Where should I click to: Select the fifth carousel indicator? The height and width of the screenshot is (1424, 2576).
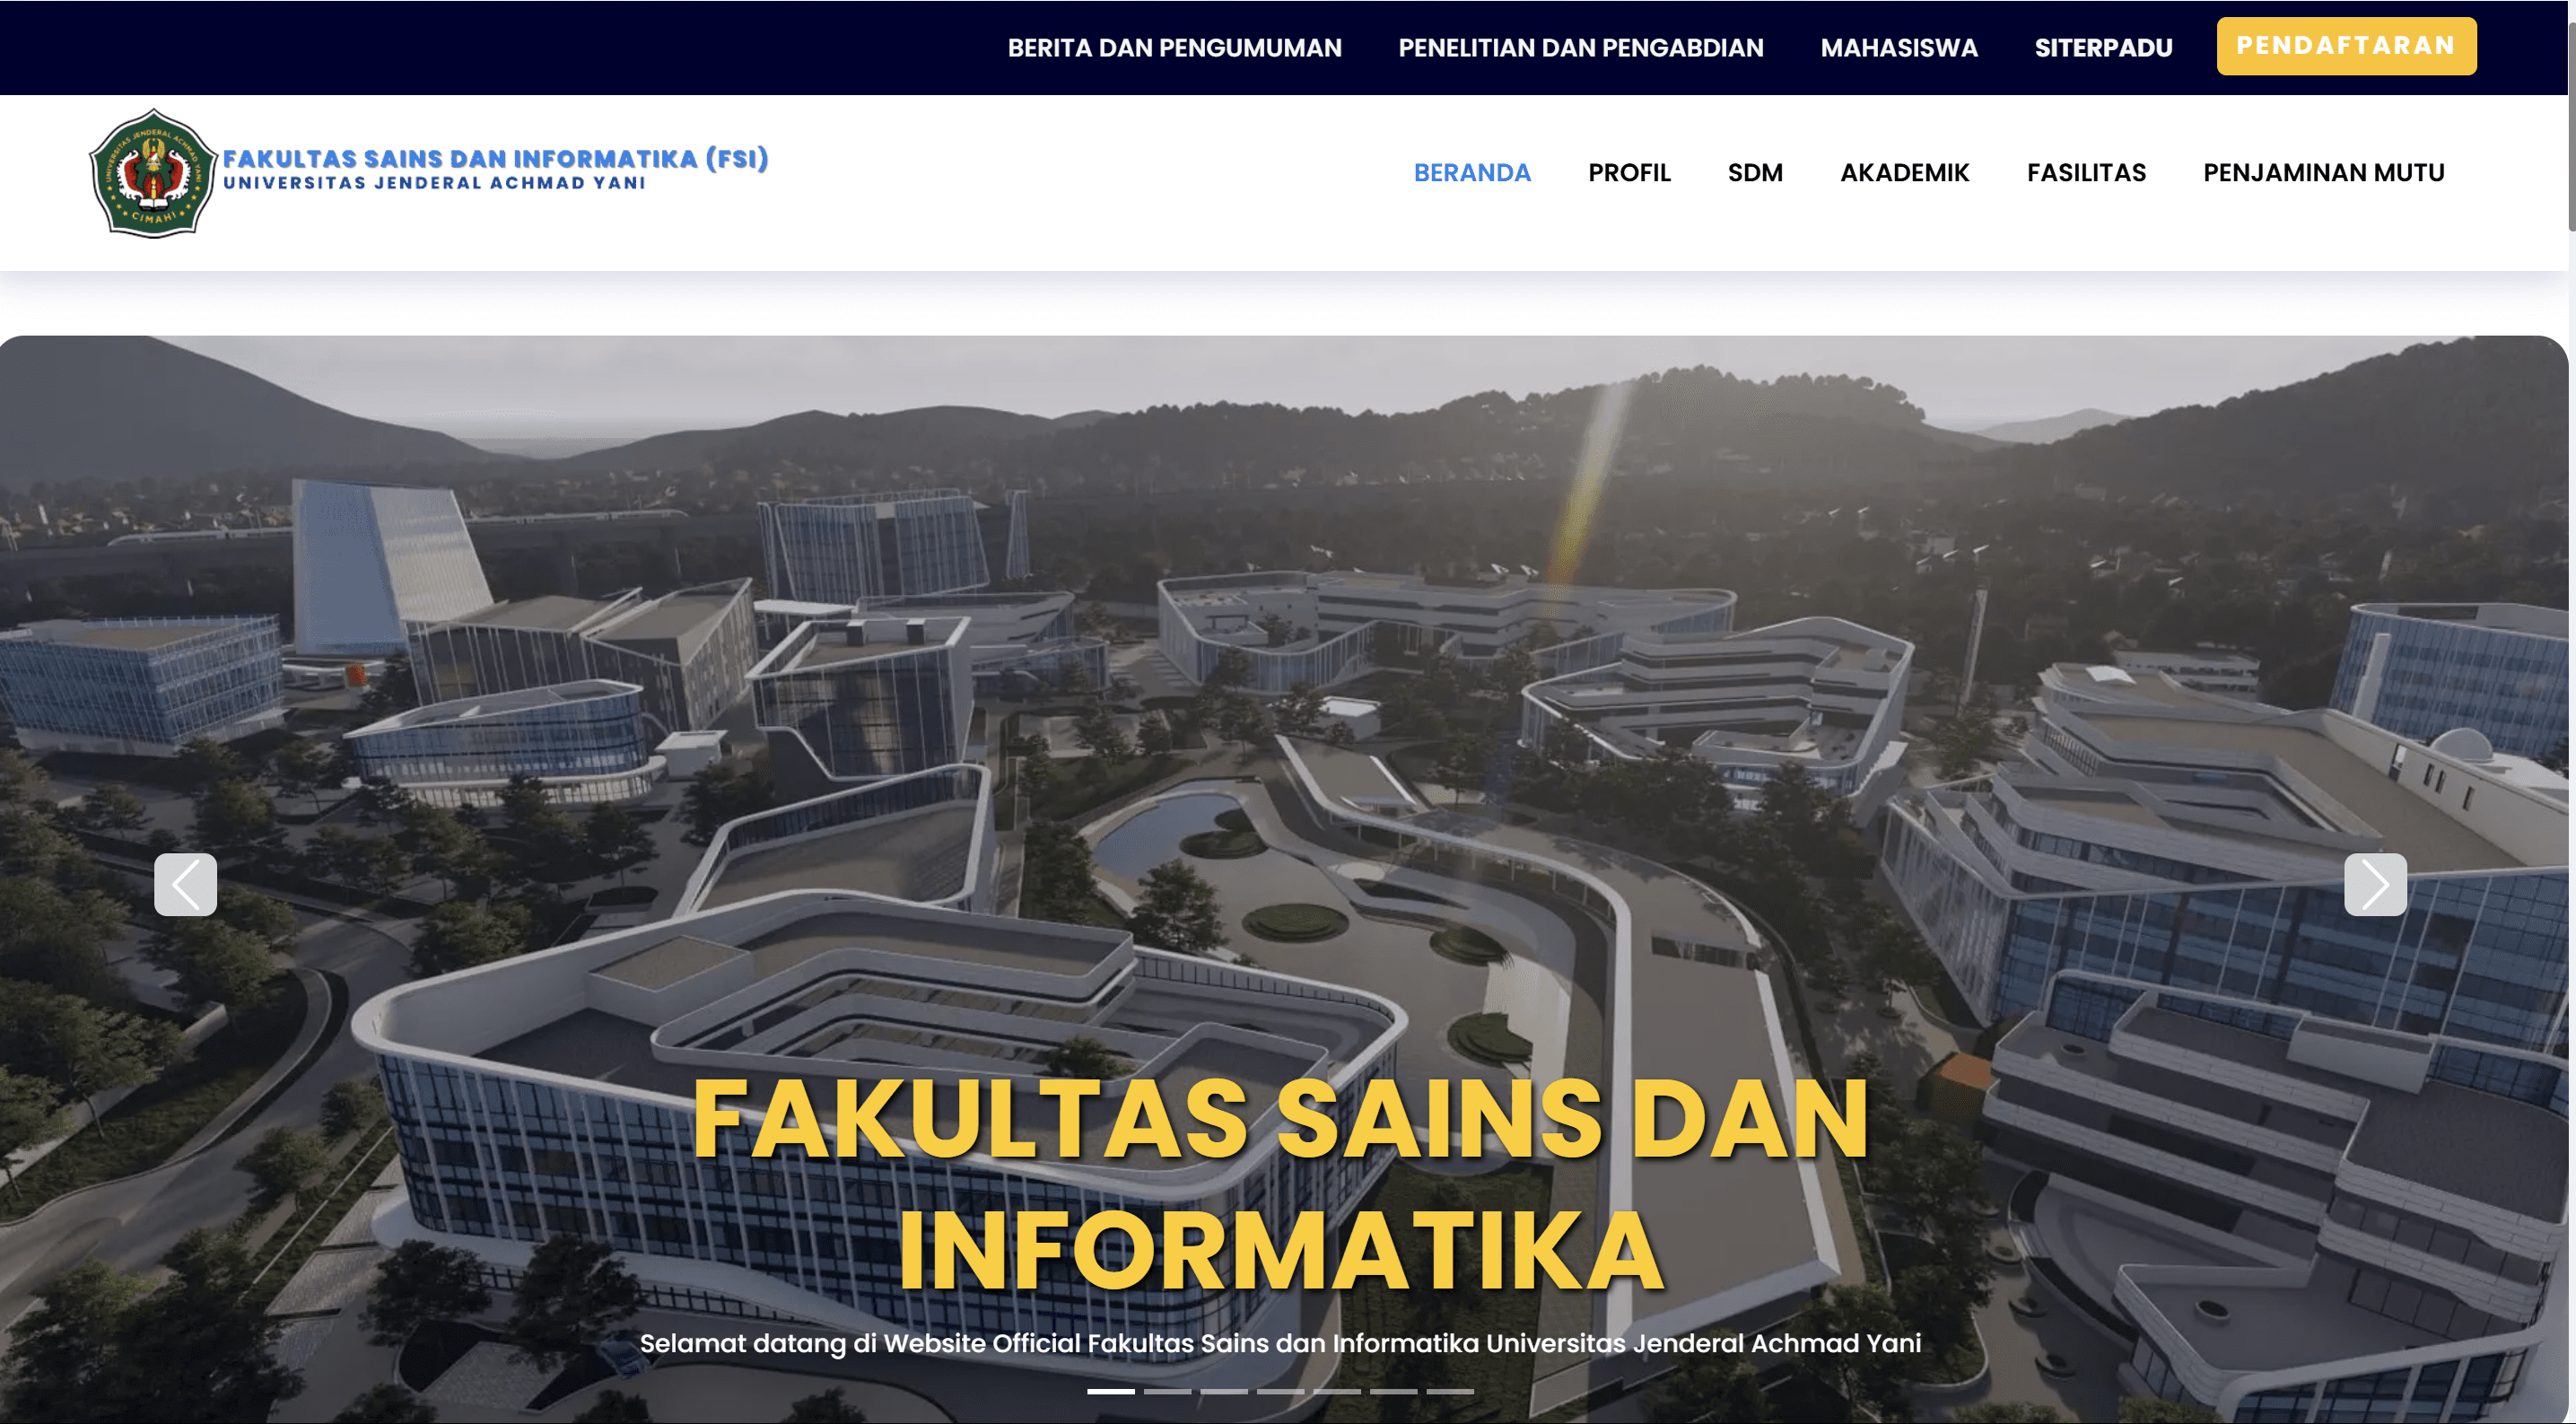pyautogui.click(x=1337, y=1391)
